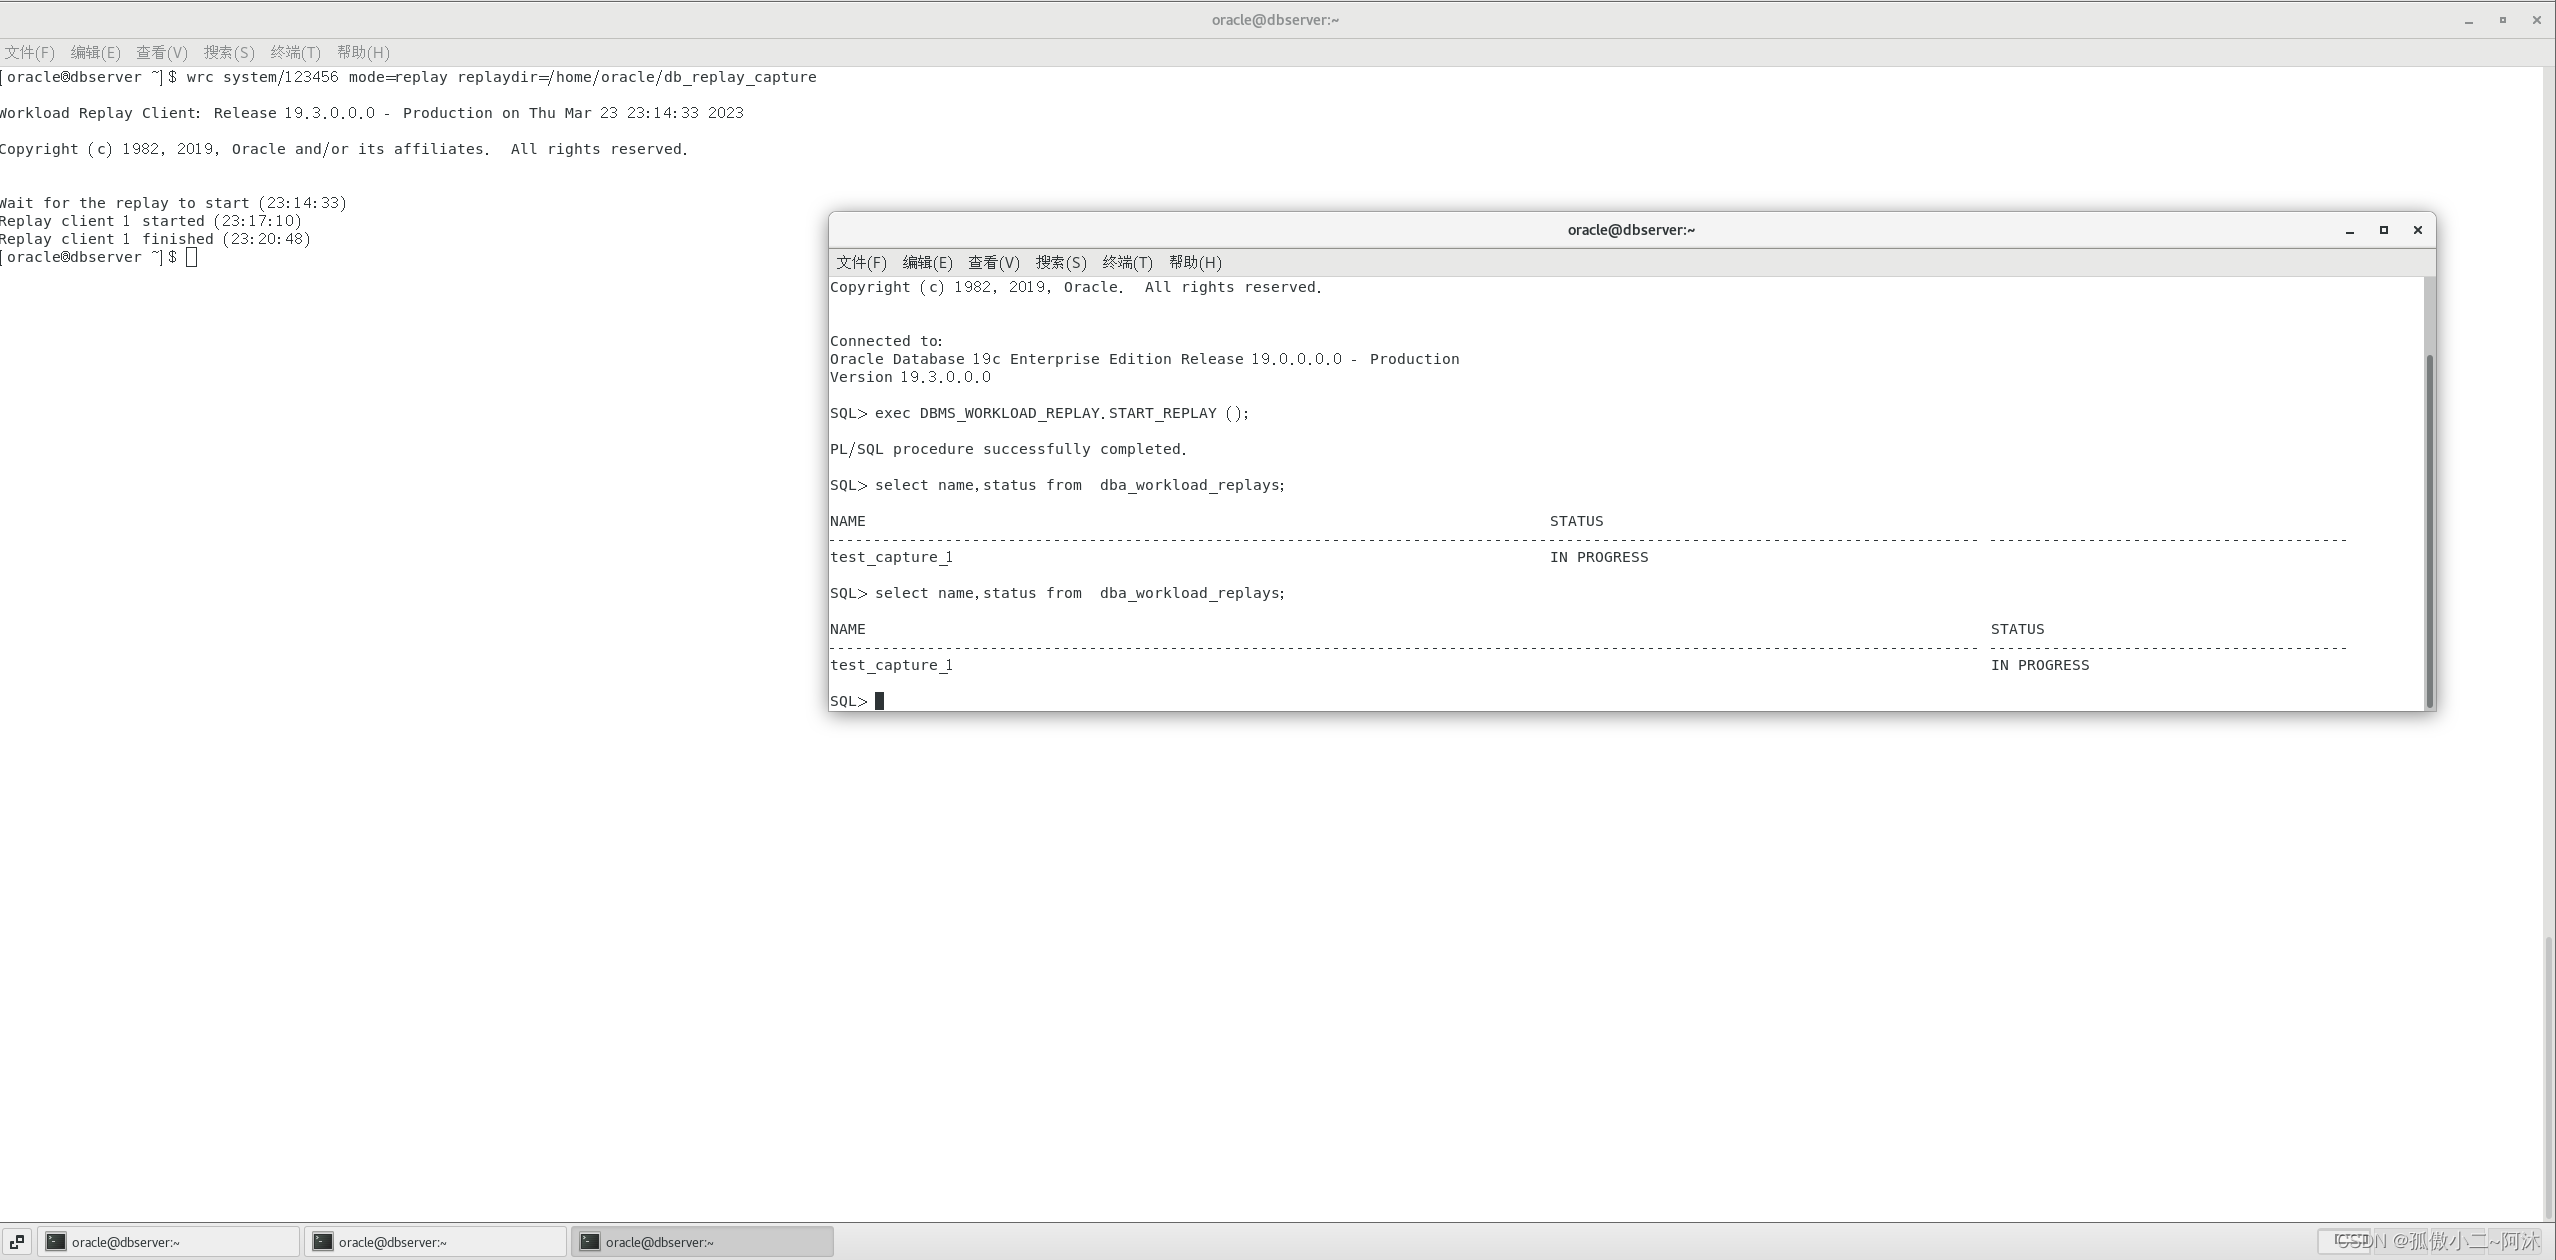Click scrollbar thumb of back terminal window
This screenshot has height=1260, width=2556.
pyautogui.click(x=2549, y=1078)
